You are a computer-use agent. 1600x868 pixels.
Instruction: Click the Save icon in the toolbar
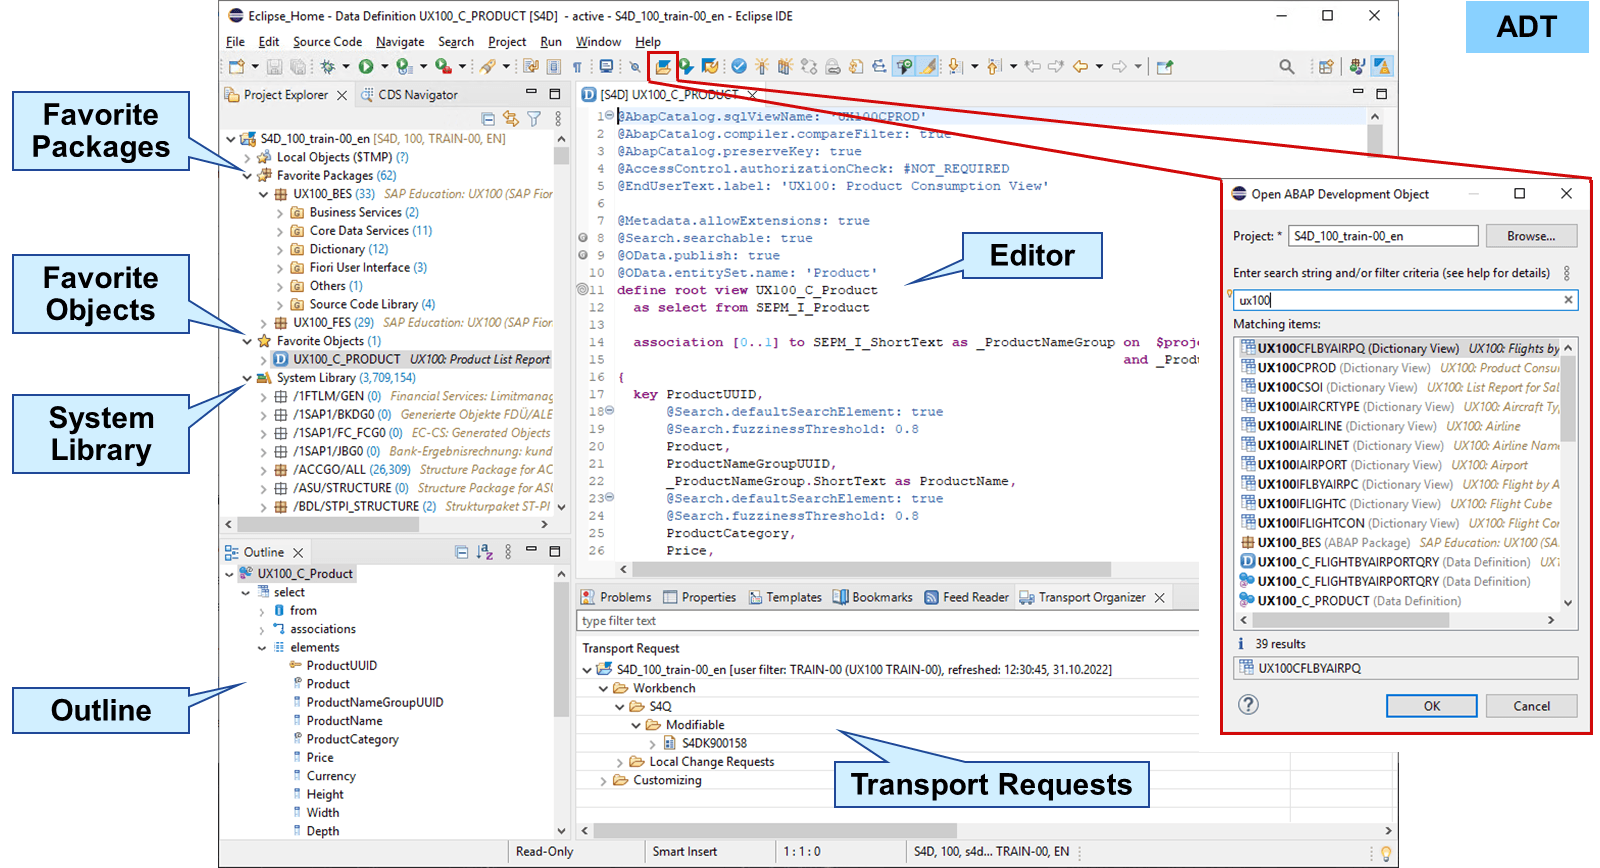coord(274,67)
